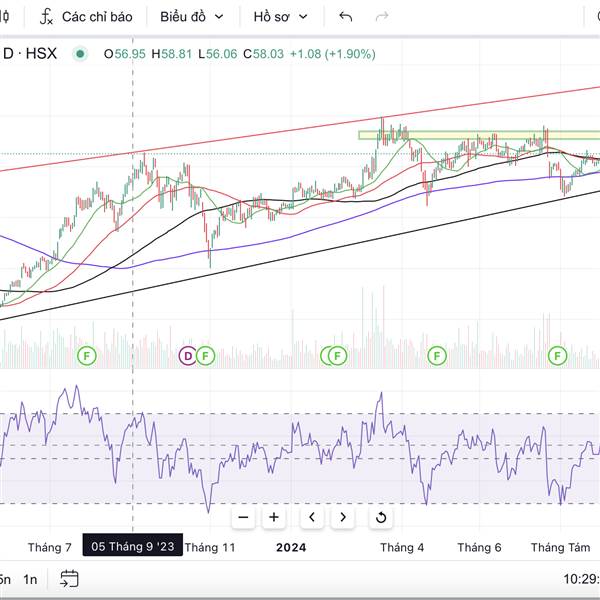Viewport: 600px width, 600px height.
Task: Open the go-to-date calendar icon
Action: (69, 578)
